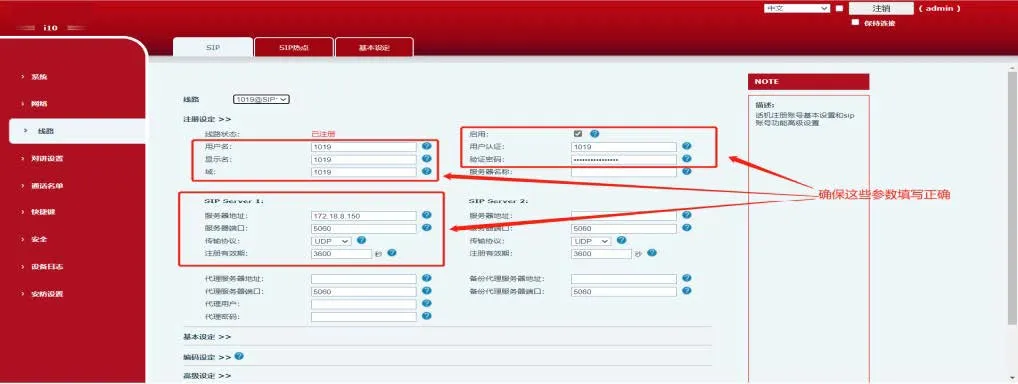Click the 显示名 input field
Viewport: 1018px width, 384px height.
(364, 159)
